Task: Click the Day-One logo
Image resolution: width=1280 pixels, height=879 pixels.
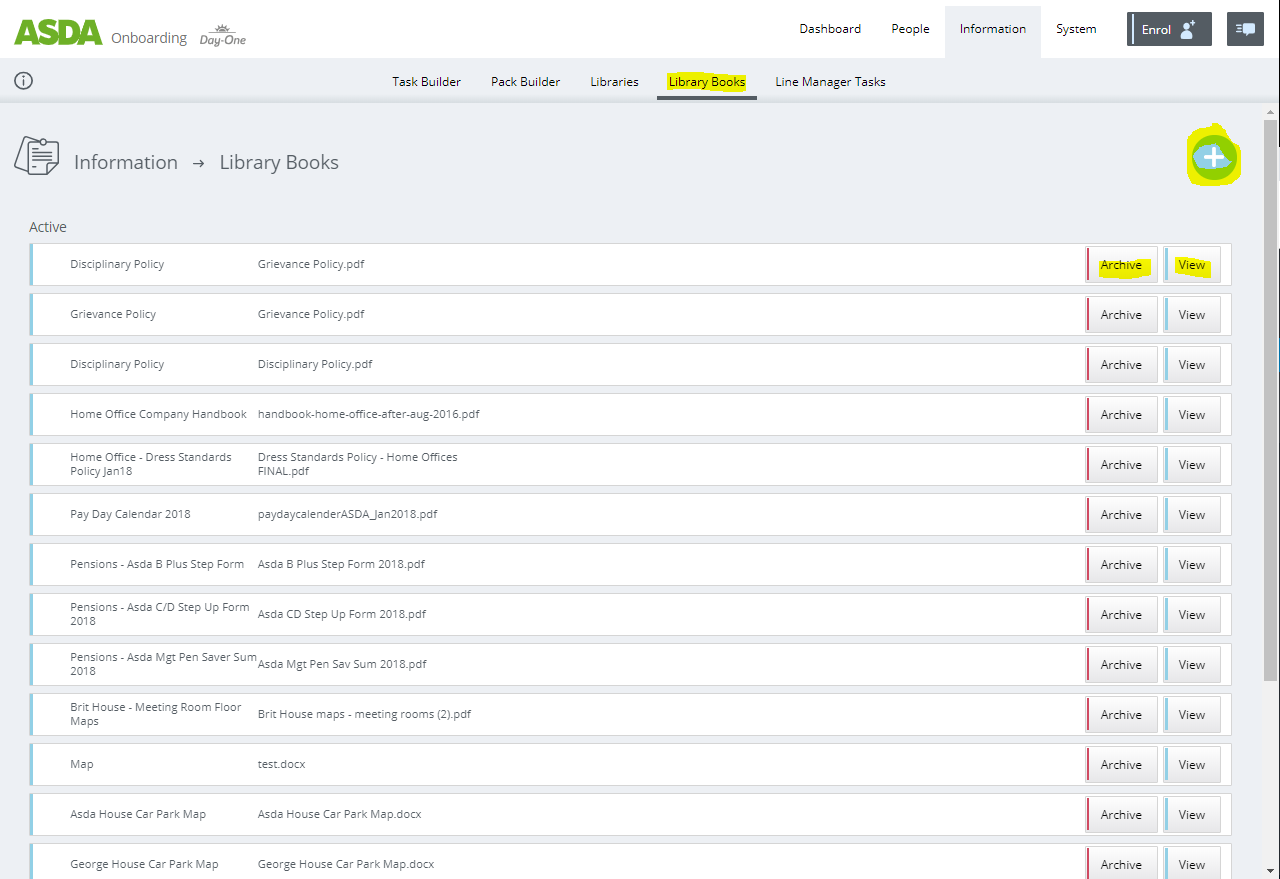Action: pyautogui.click(x=222, y=36)
